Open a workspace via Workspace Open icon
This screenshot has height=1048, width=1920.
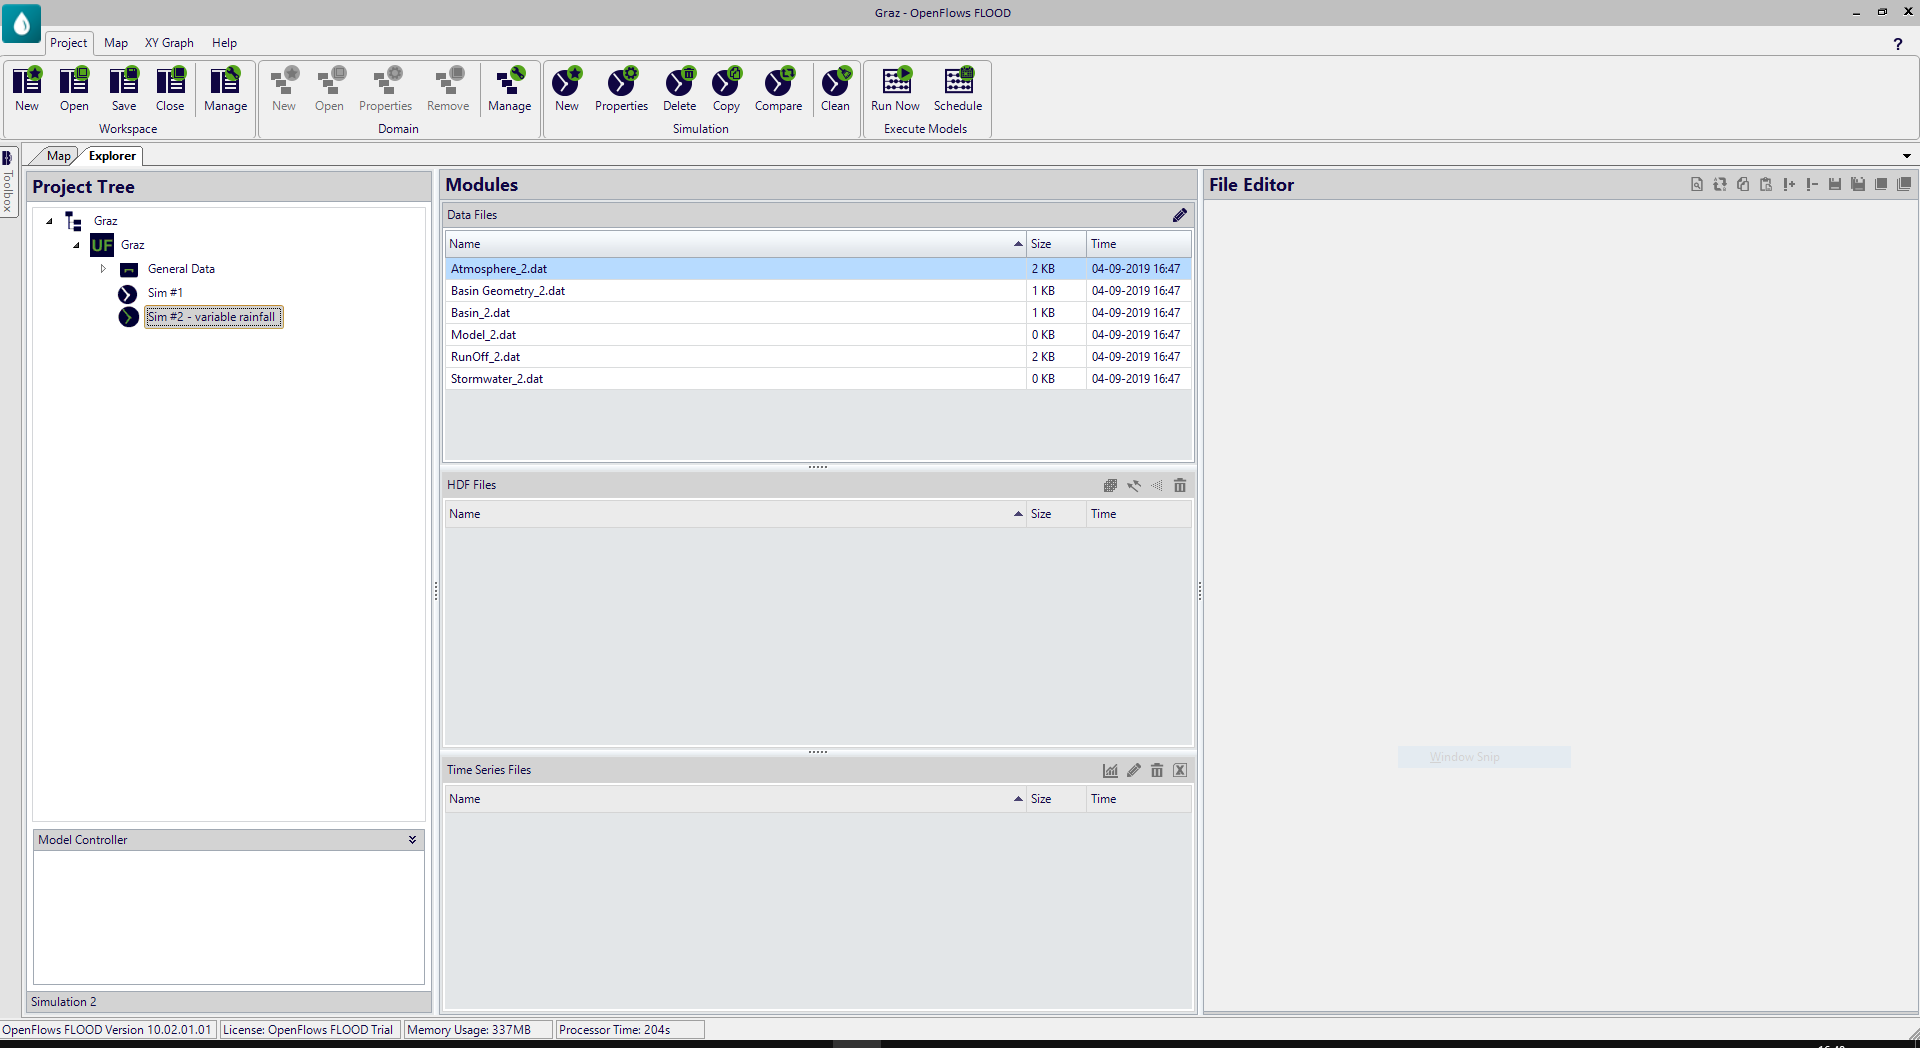pyautogui.click(x=74, y=89)
